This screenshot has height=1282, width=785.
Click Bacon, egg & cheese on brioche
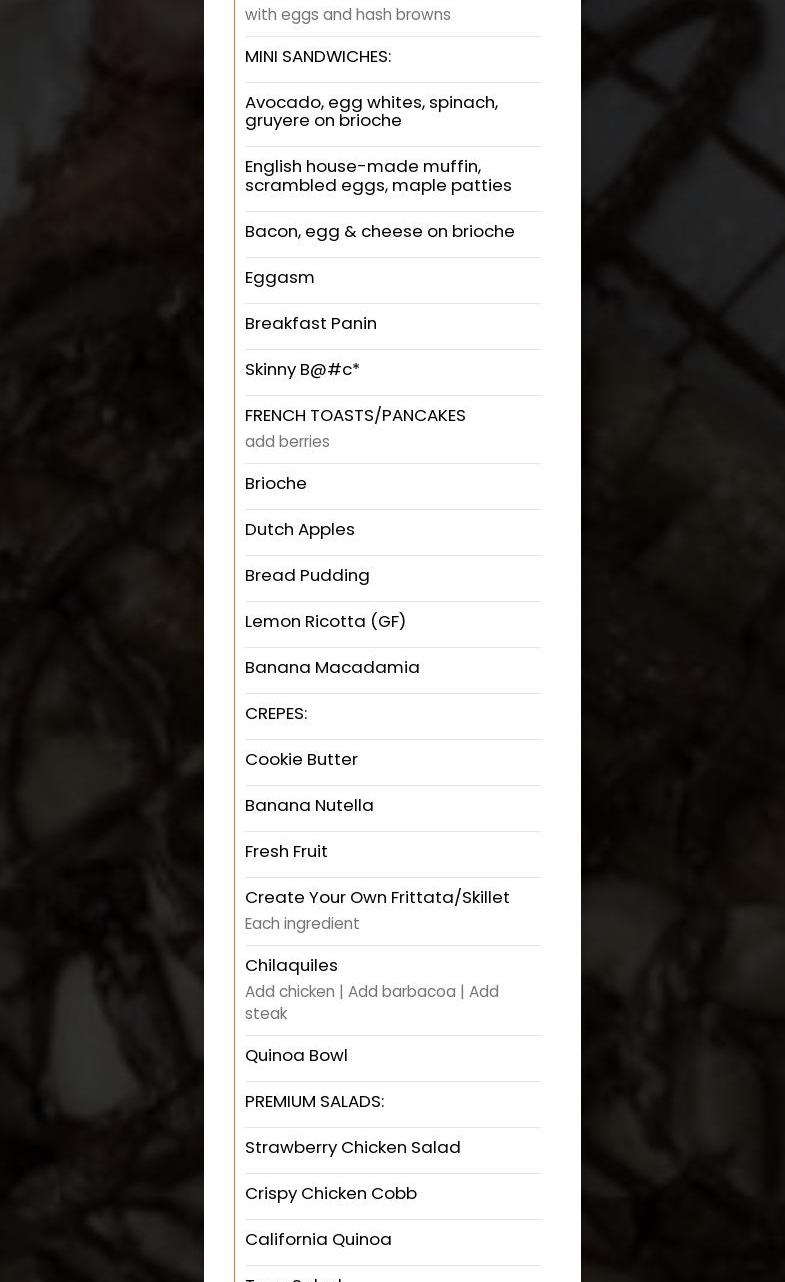380,232
